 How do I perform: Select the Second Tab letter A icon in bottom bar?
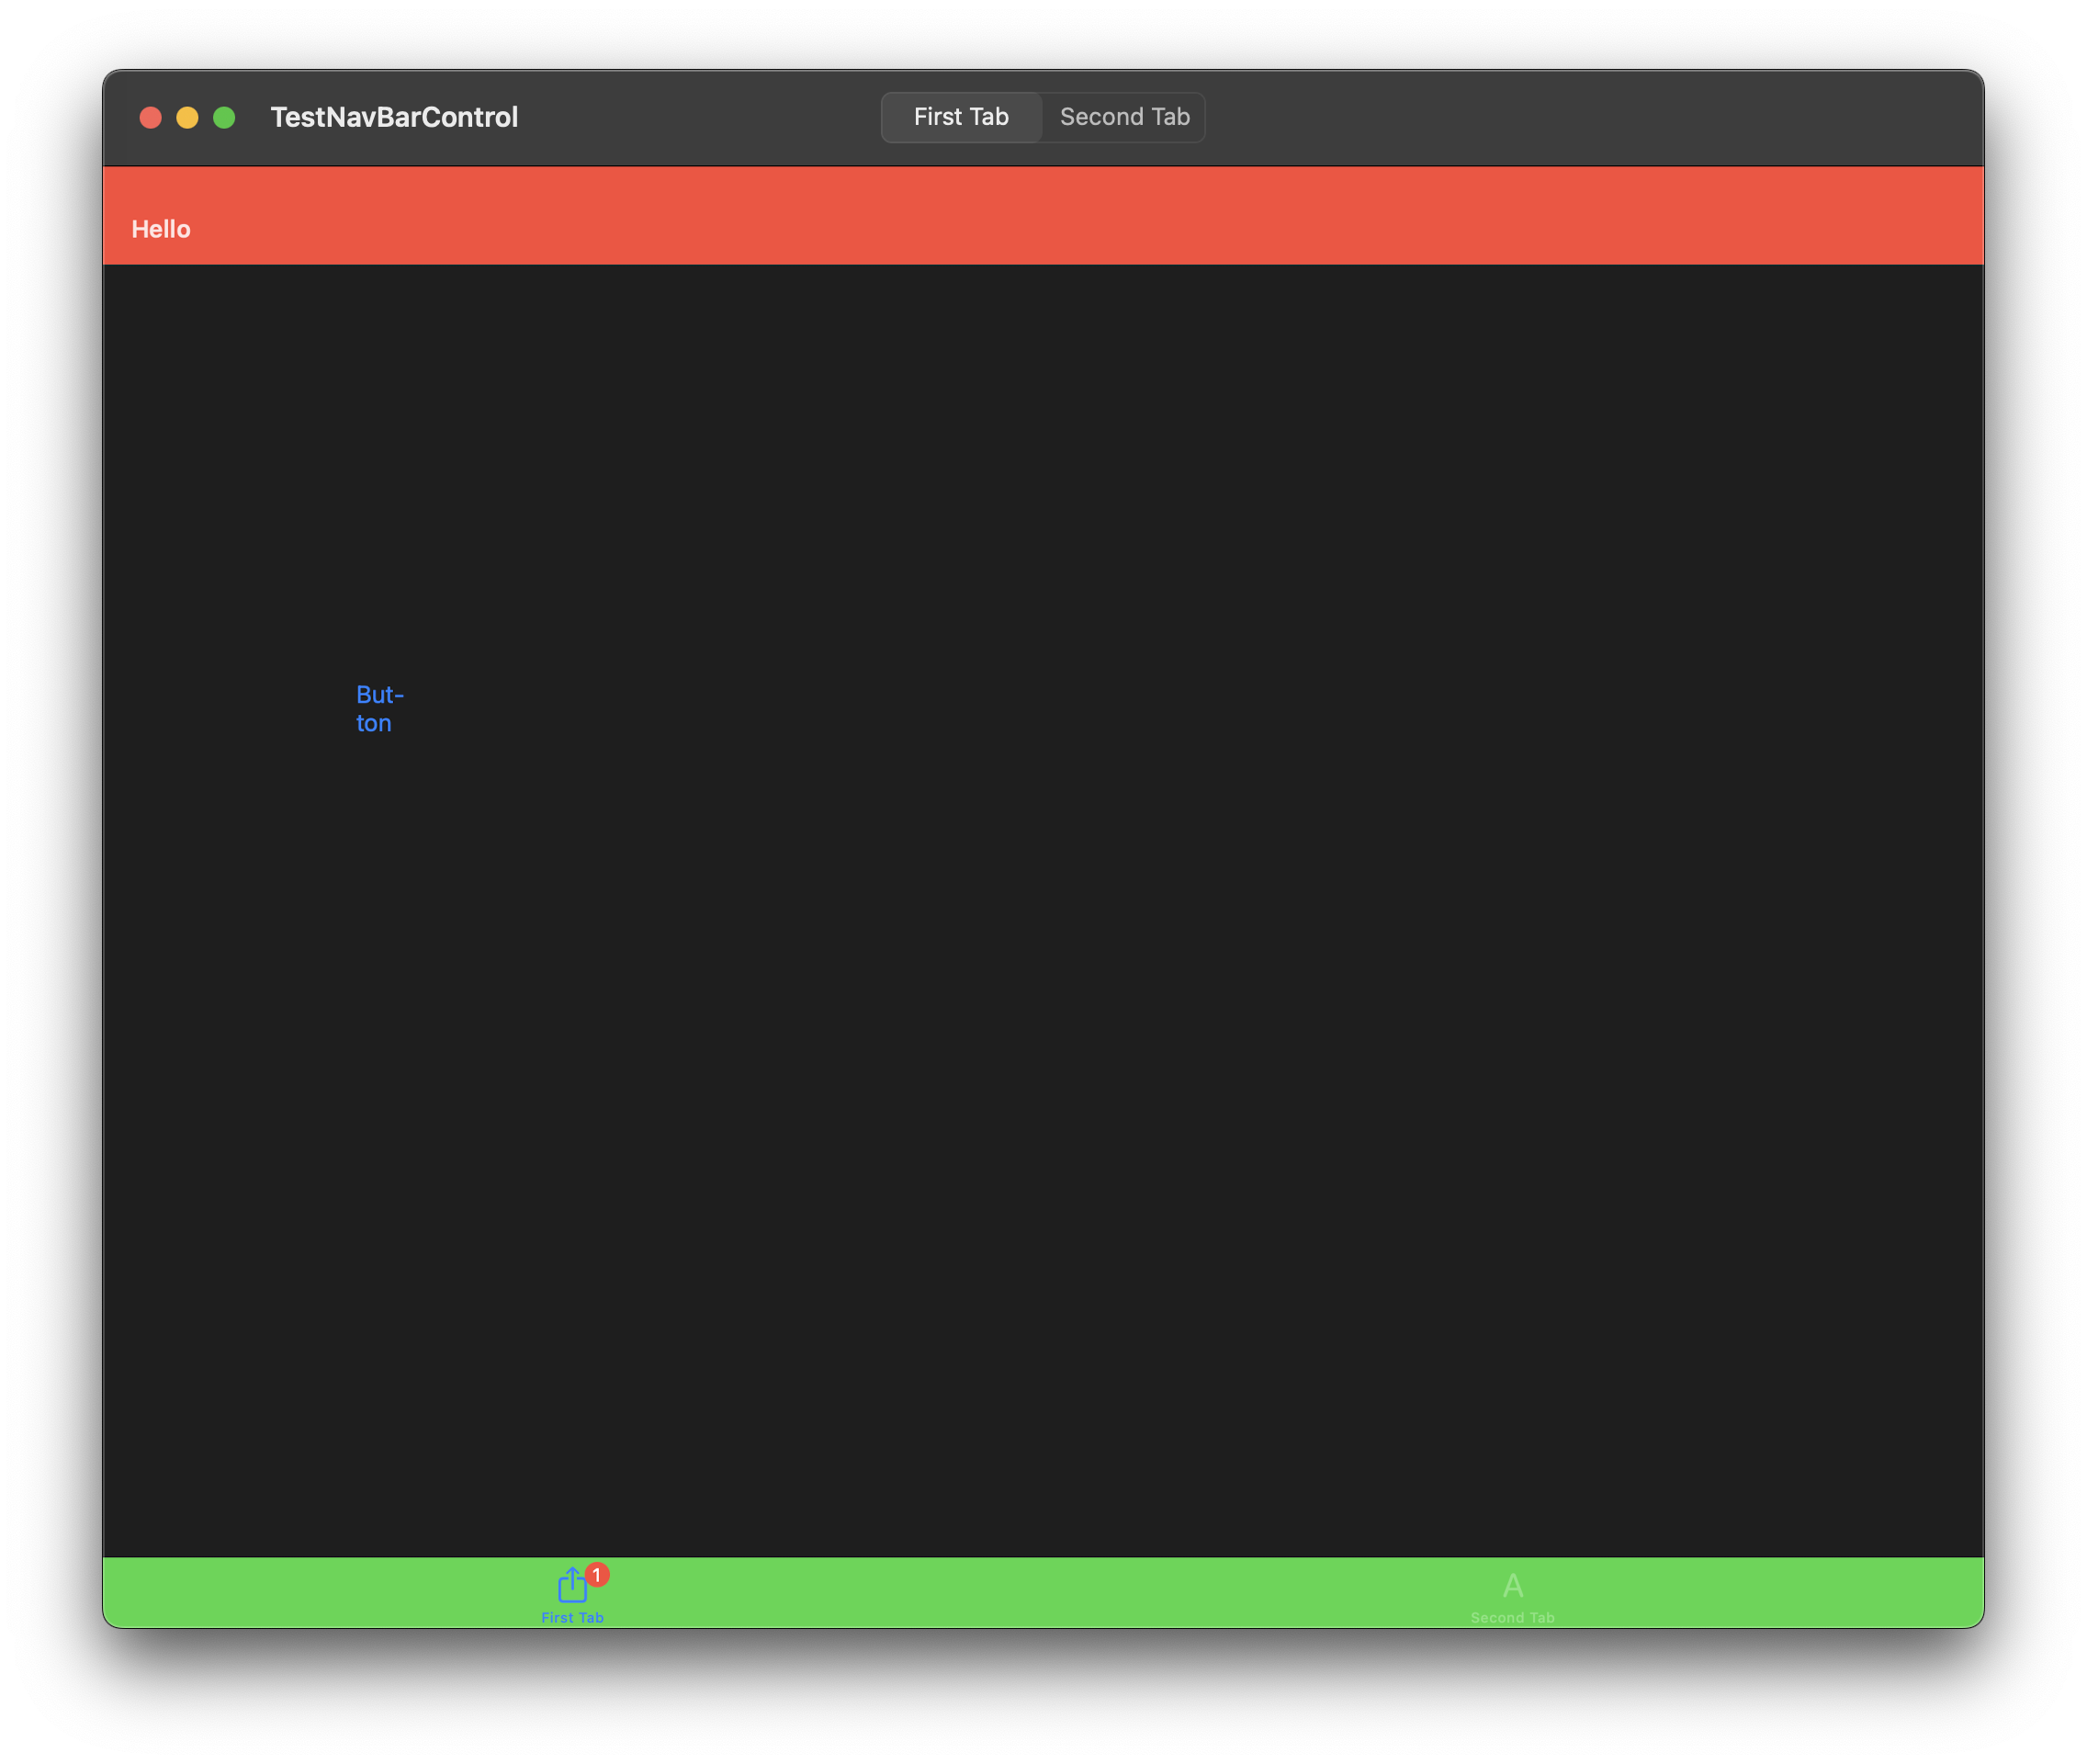click(x=1512, y=1585)
